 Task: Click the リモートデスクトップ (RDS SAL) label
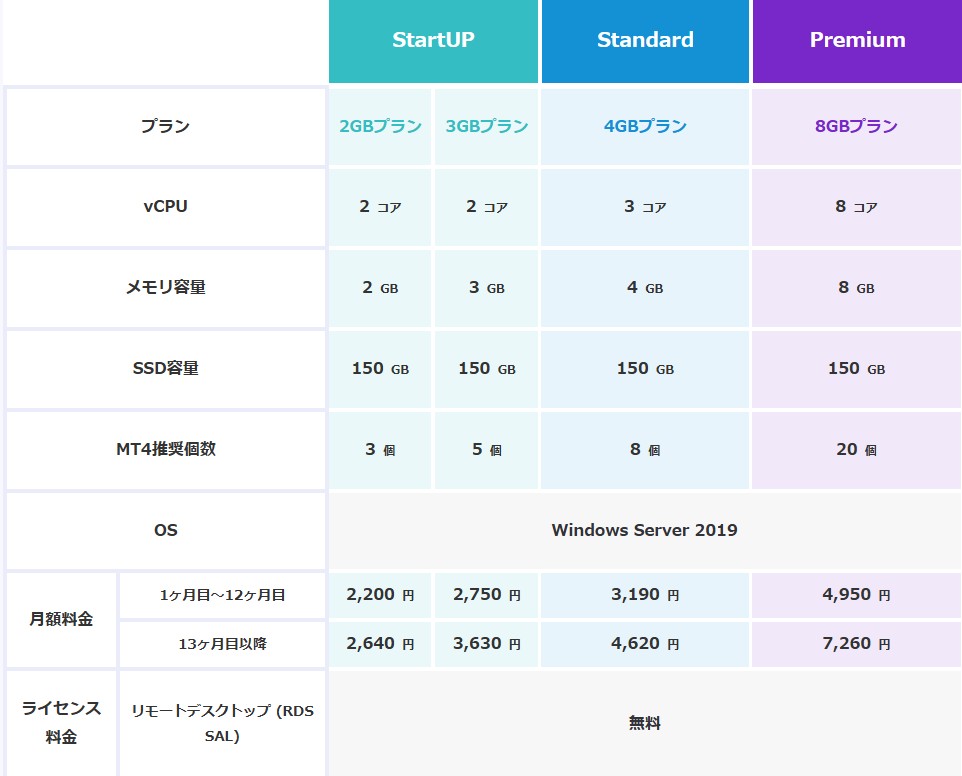pos(222,723)
